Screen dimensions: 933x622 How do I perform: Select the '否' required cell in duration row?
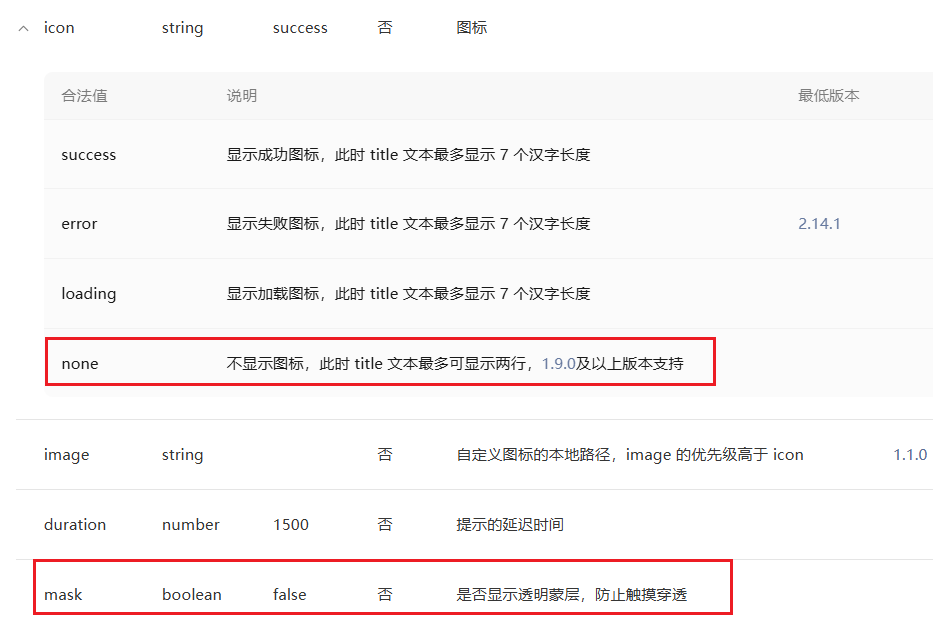(x=385, y=525)
